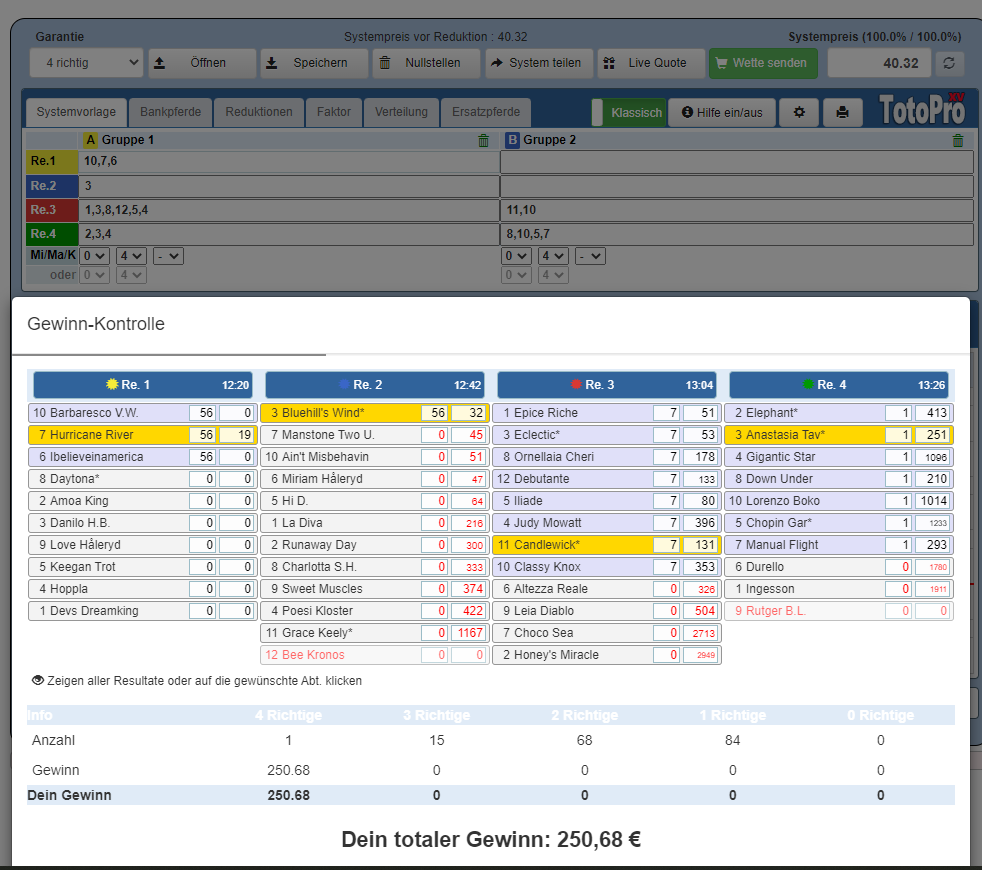Open the Garantie dropdown showing 4 richtig
The height and width of the screenshot is (870, 982).
click(x=86, y=63)
